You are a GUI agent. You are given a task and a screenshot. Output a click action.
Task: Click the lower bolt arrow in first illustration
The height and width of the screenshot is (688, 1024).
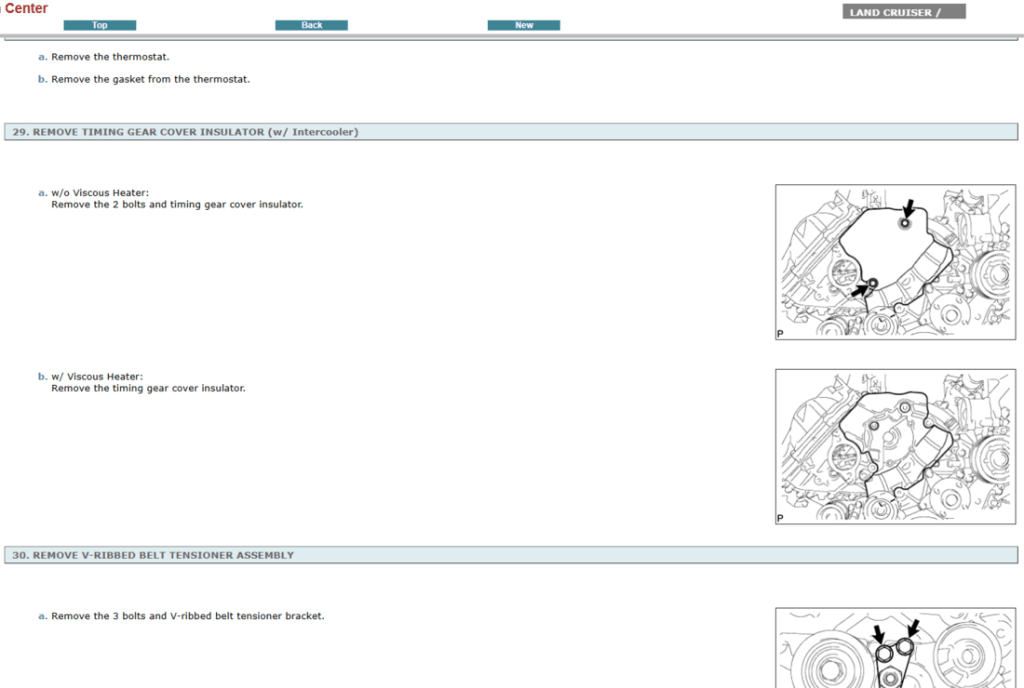(859, 291)
